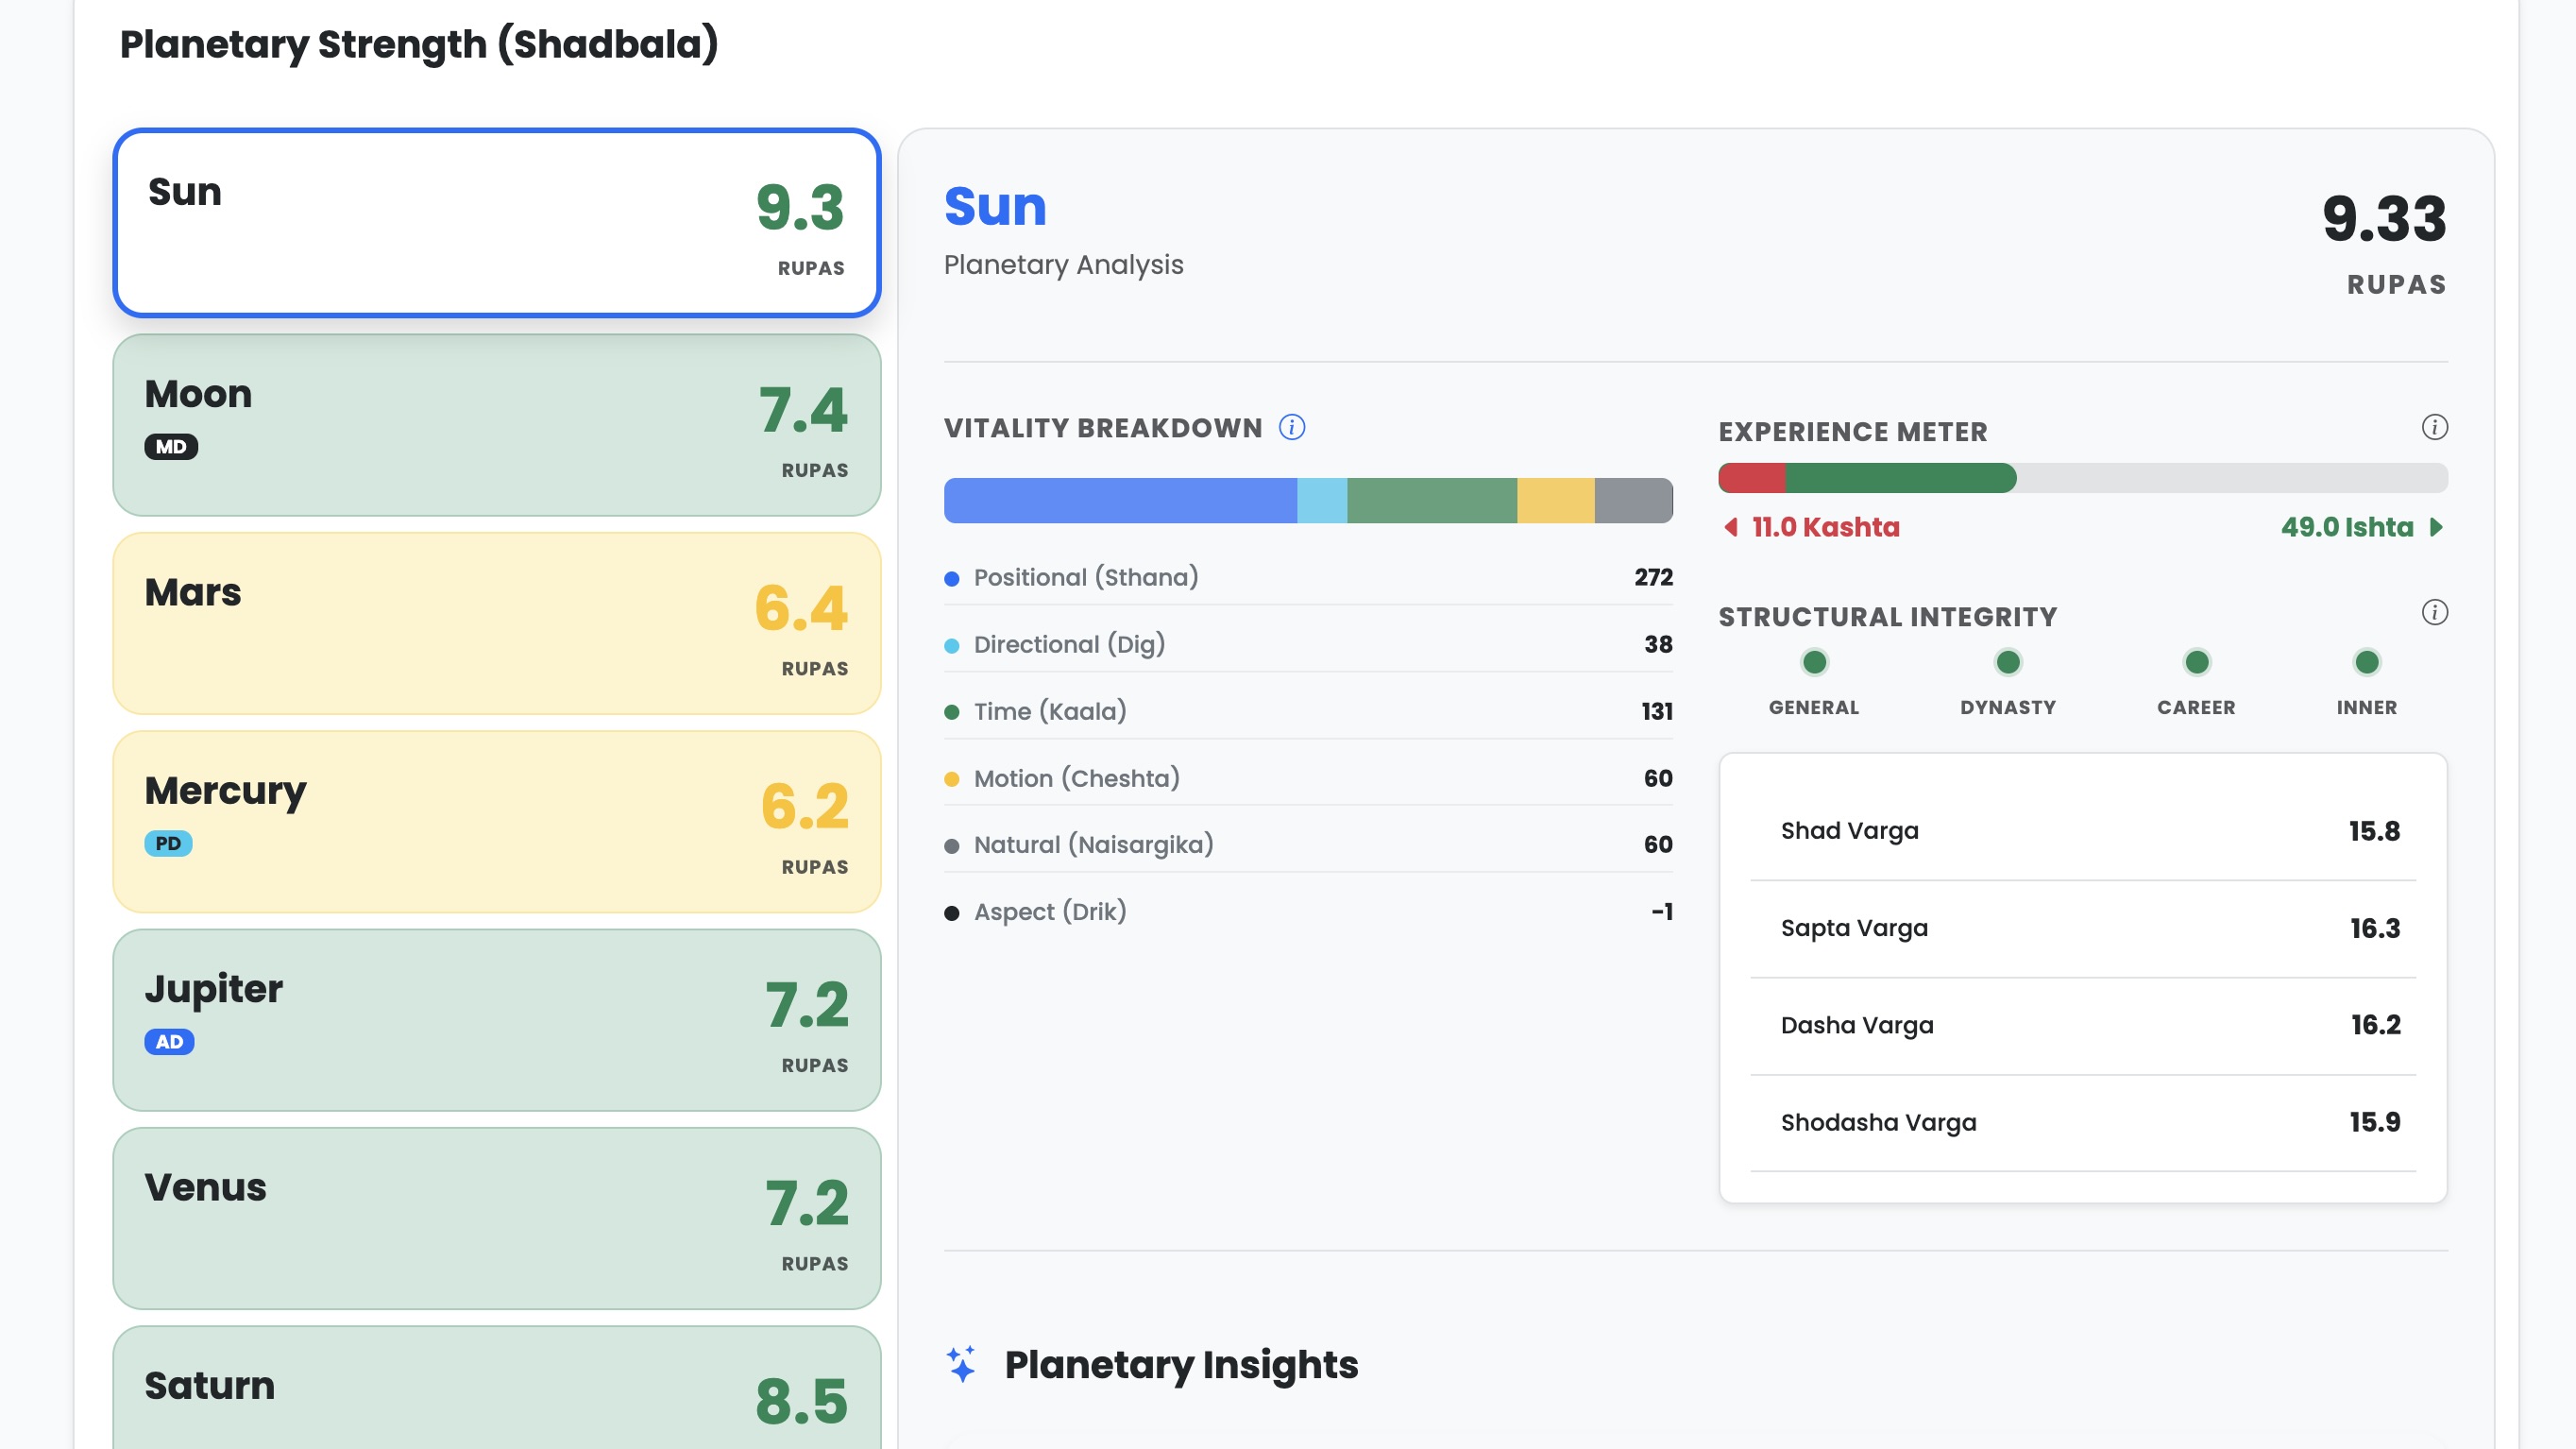The height and width of the screenshot is (1449, 2576).
Task: Select the General integrity dot
Action: (1814, 662)
